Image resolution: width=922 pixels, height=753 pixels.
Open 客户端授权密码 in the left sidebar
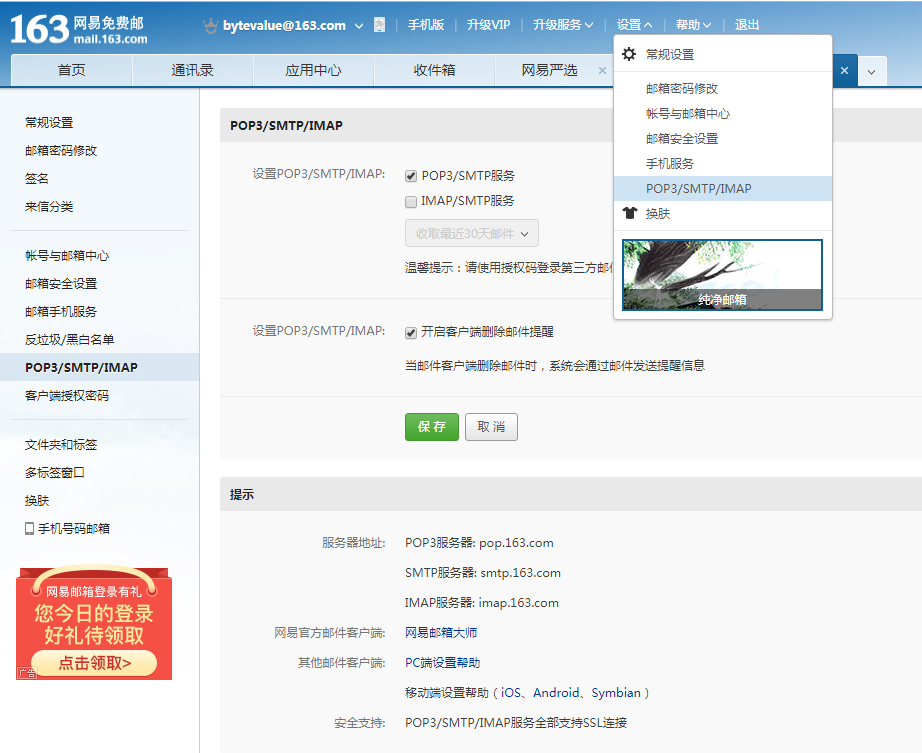[67, 396]
